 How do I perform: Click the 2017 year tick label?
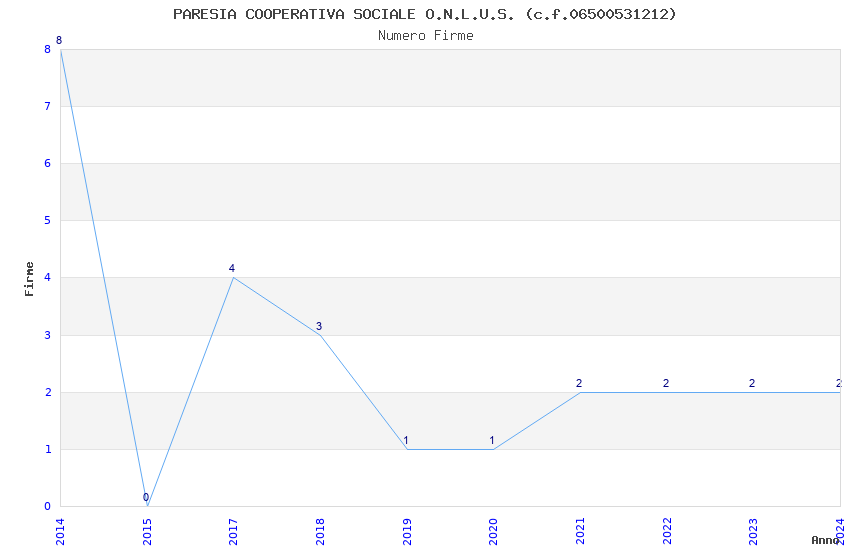coord(233,530)
